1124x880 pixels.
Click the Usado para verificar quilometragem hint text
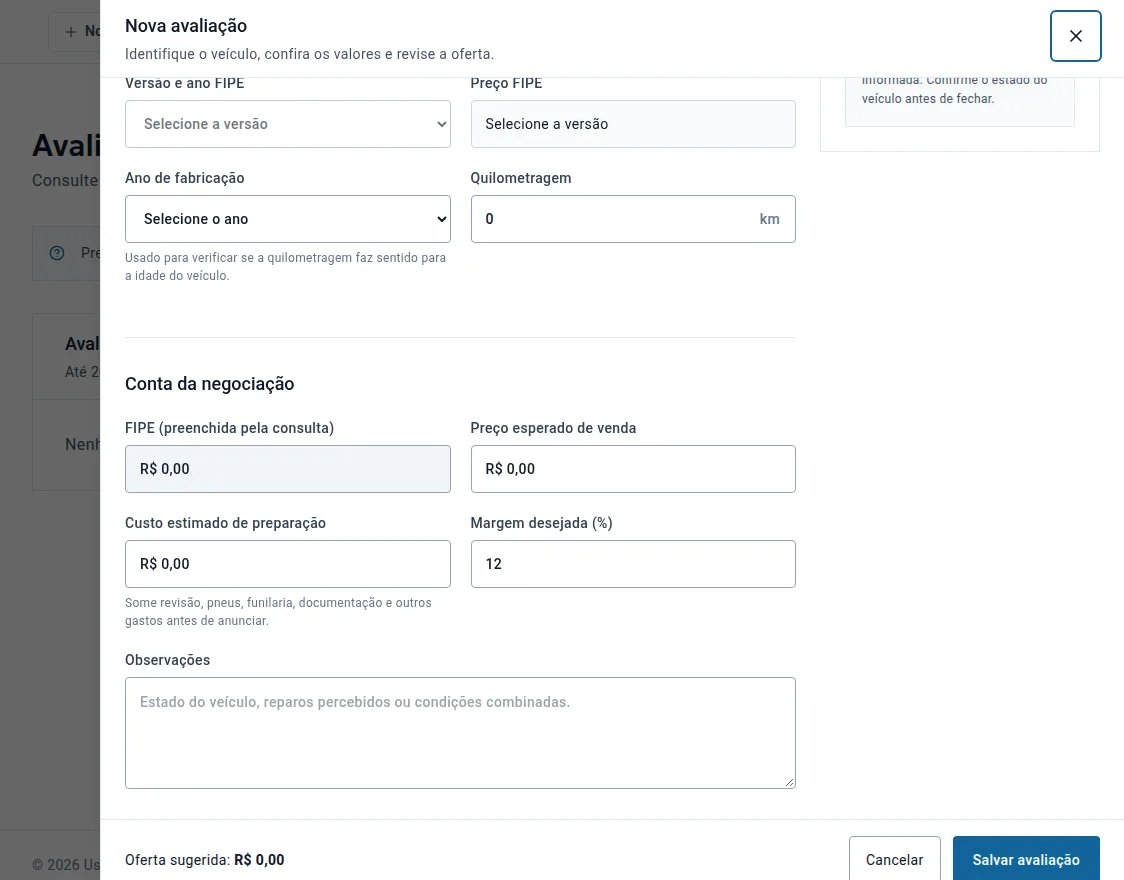285,267
